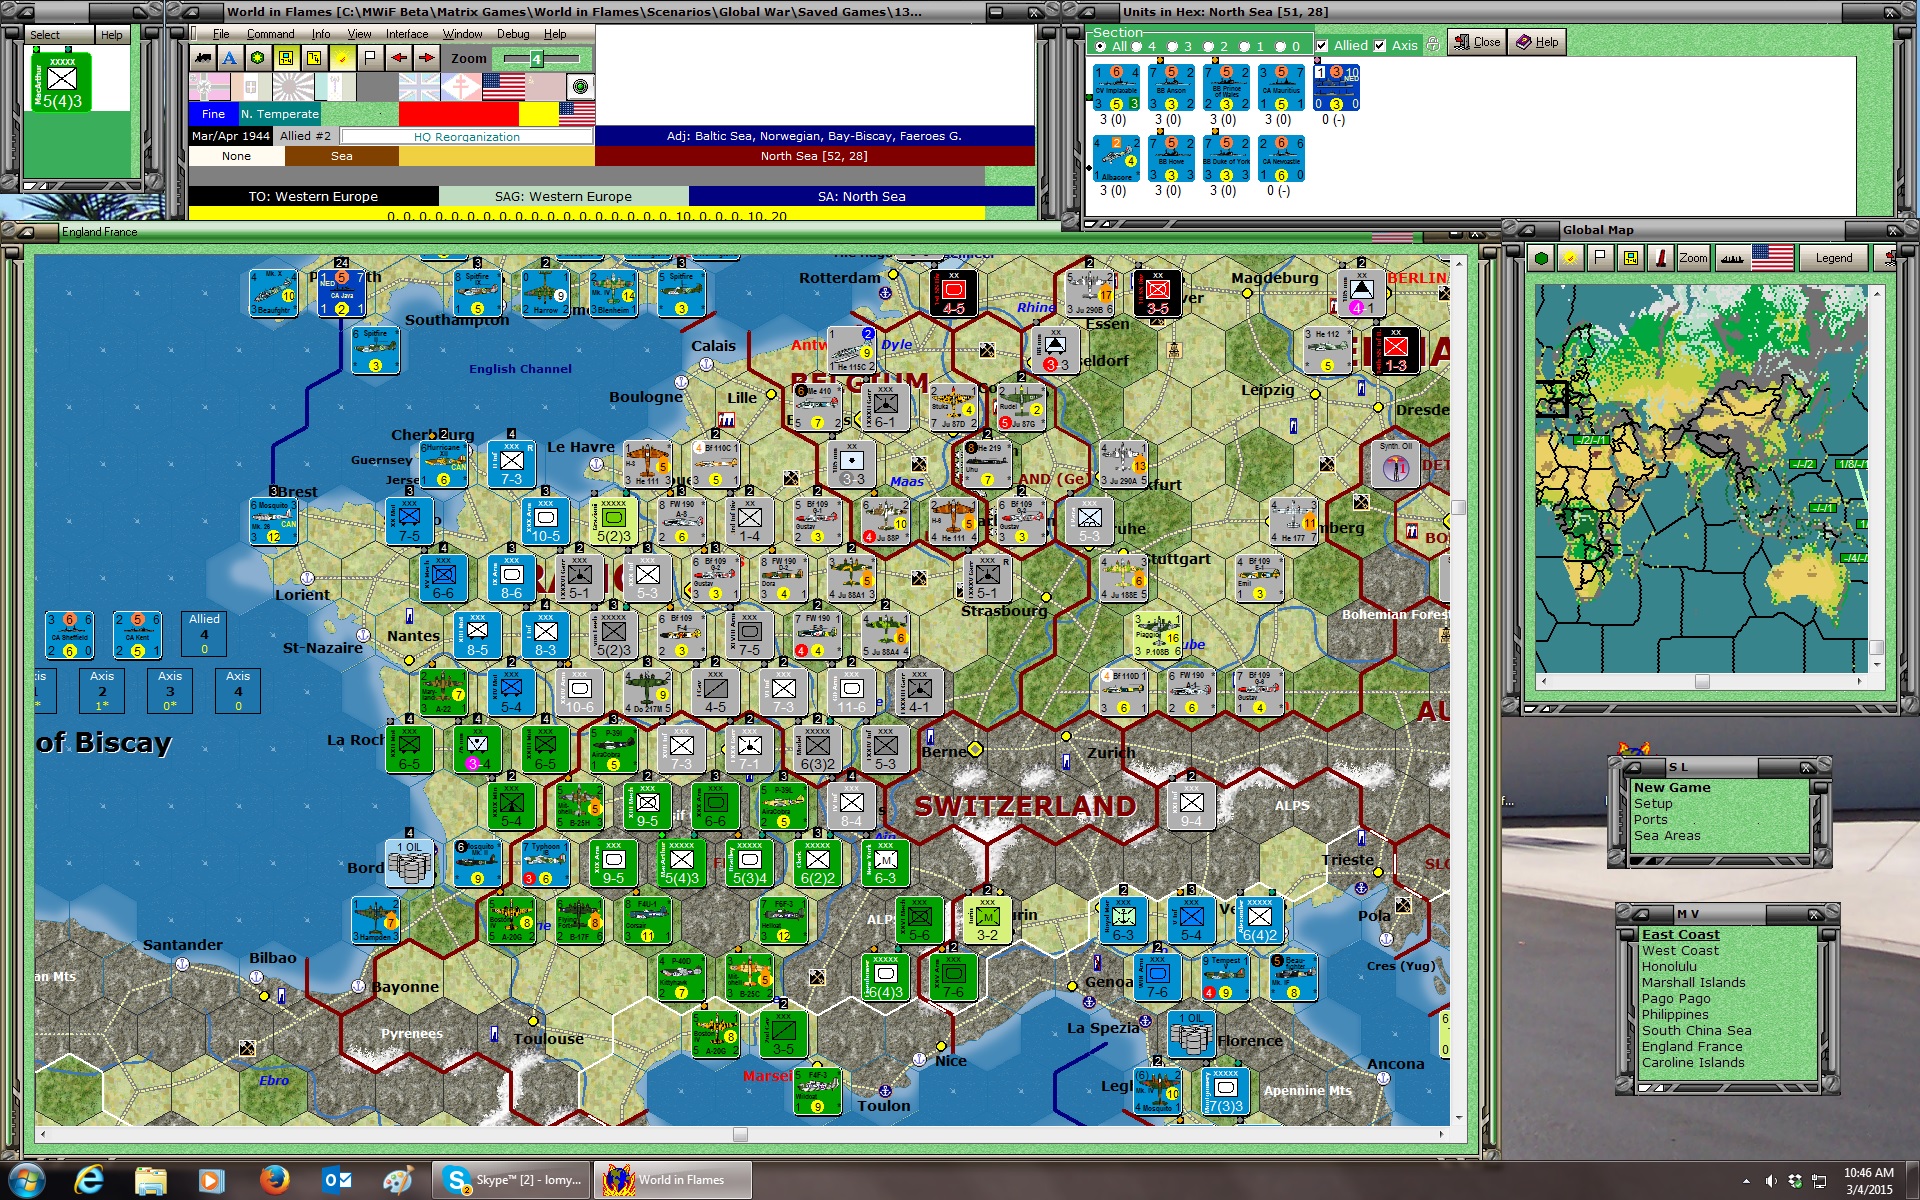Select Section 1 radio button
The width and height of the screenshot is (1920, 1200).
point(1244,46)
